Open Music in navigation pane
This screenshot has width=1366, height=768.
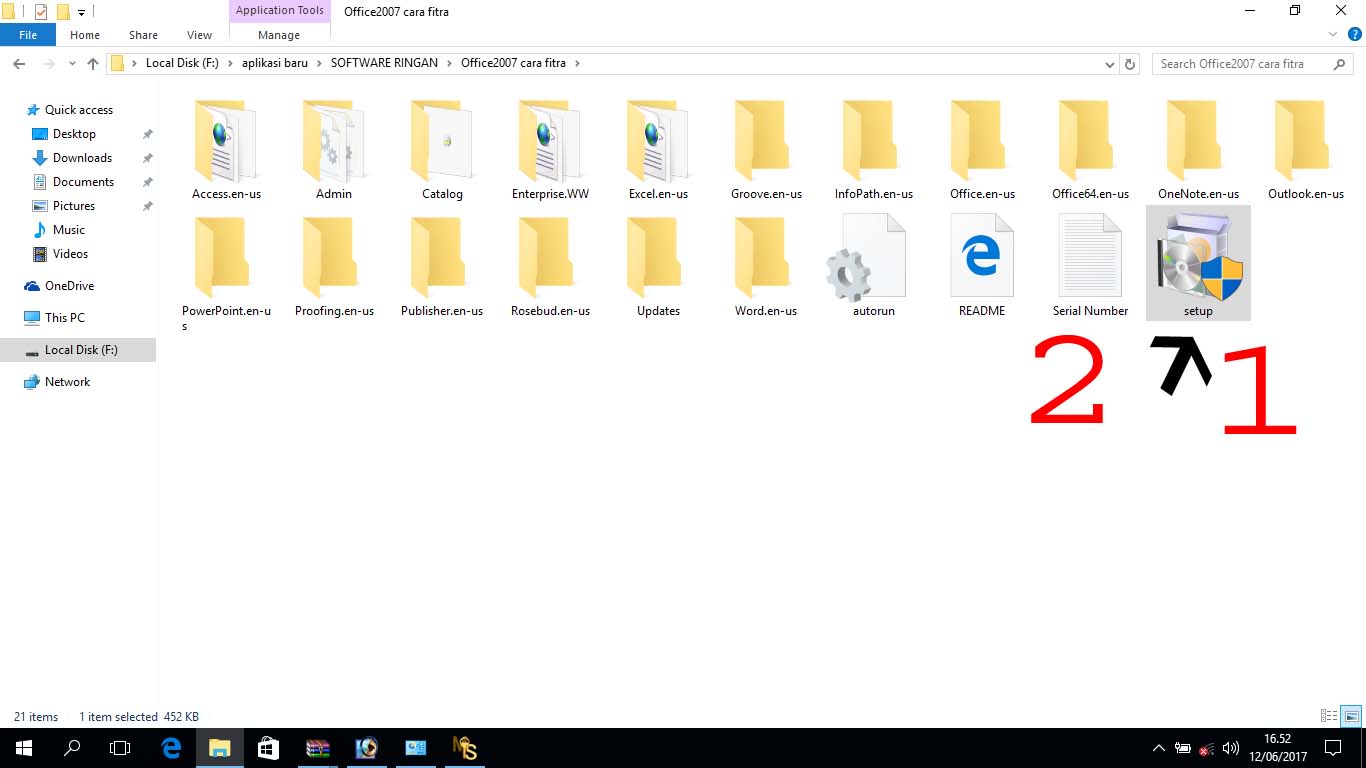point(69,230)
